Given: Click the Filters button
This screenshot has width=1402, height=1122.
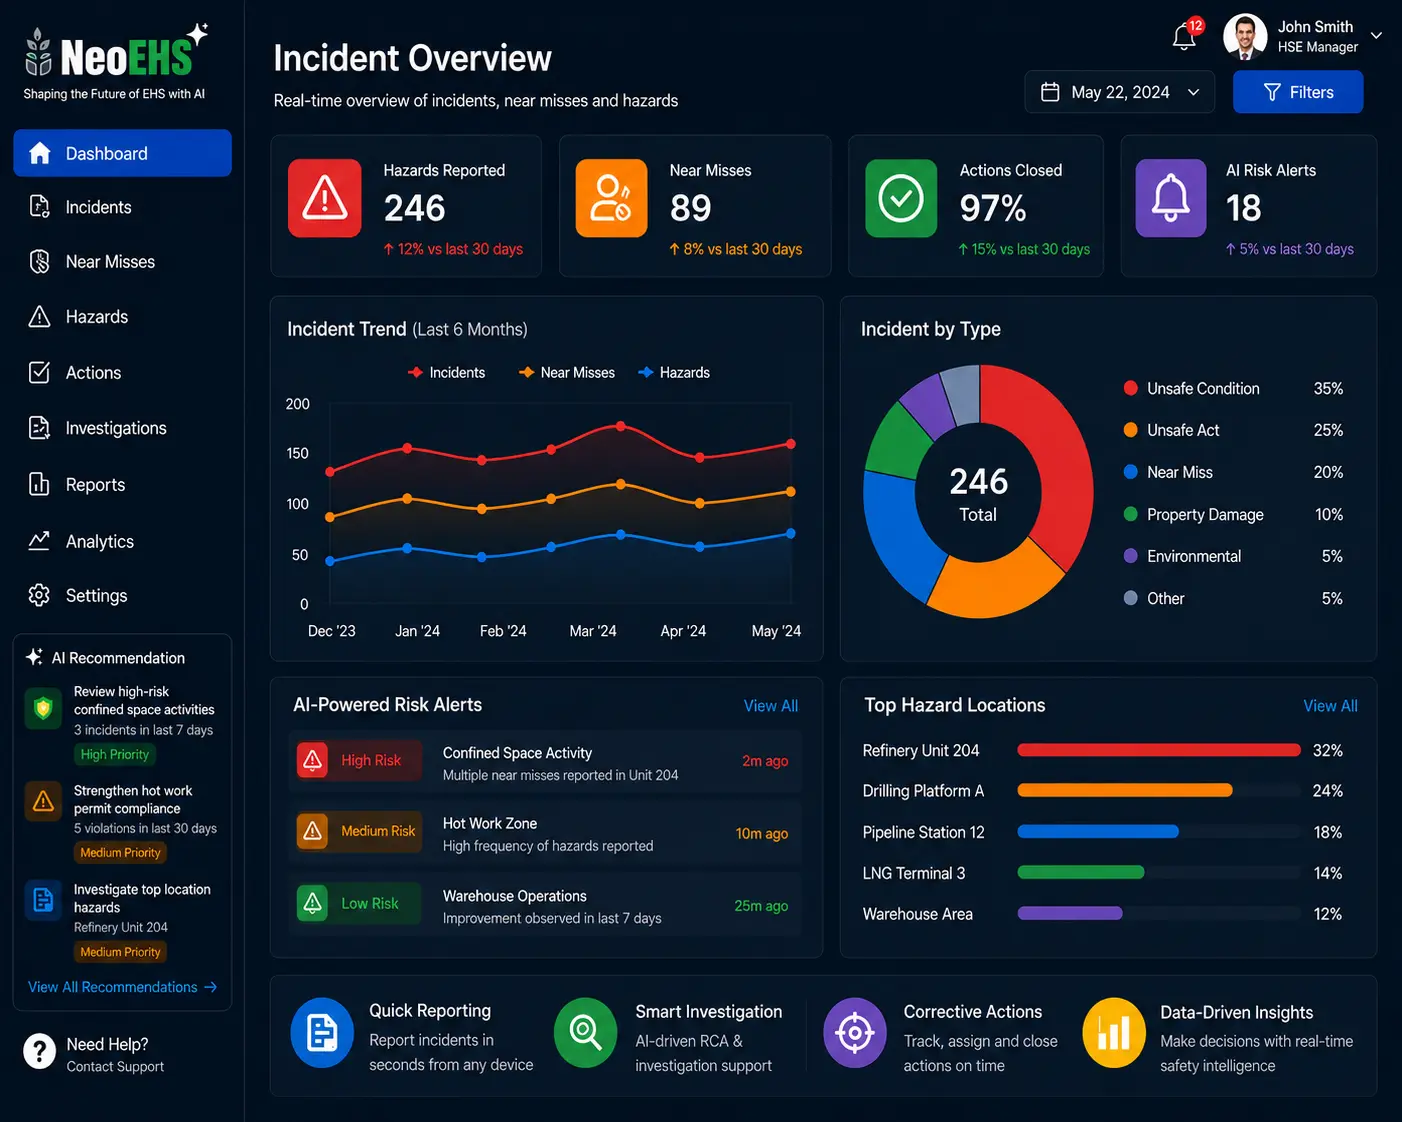Looking at the screenshot, I should [x=1298, y=92].
